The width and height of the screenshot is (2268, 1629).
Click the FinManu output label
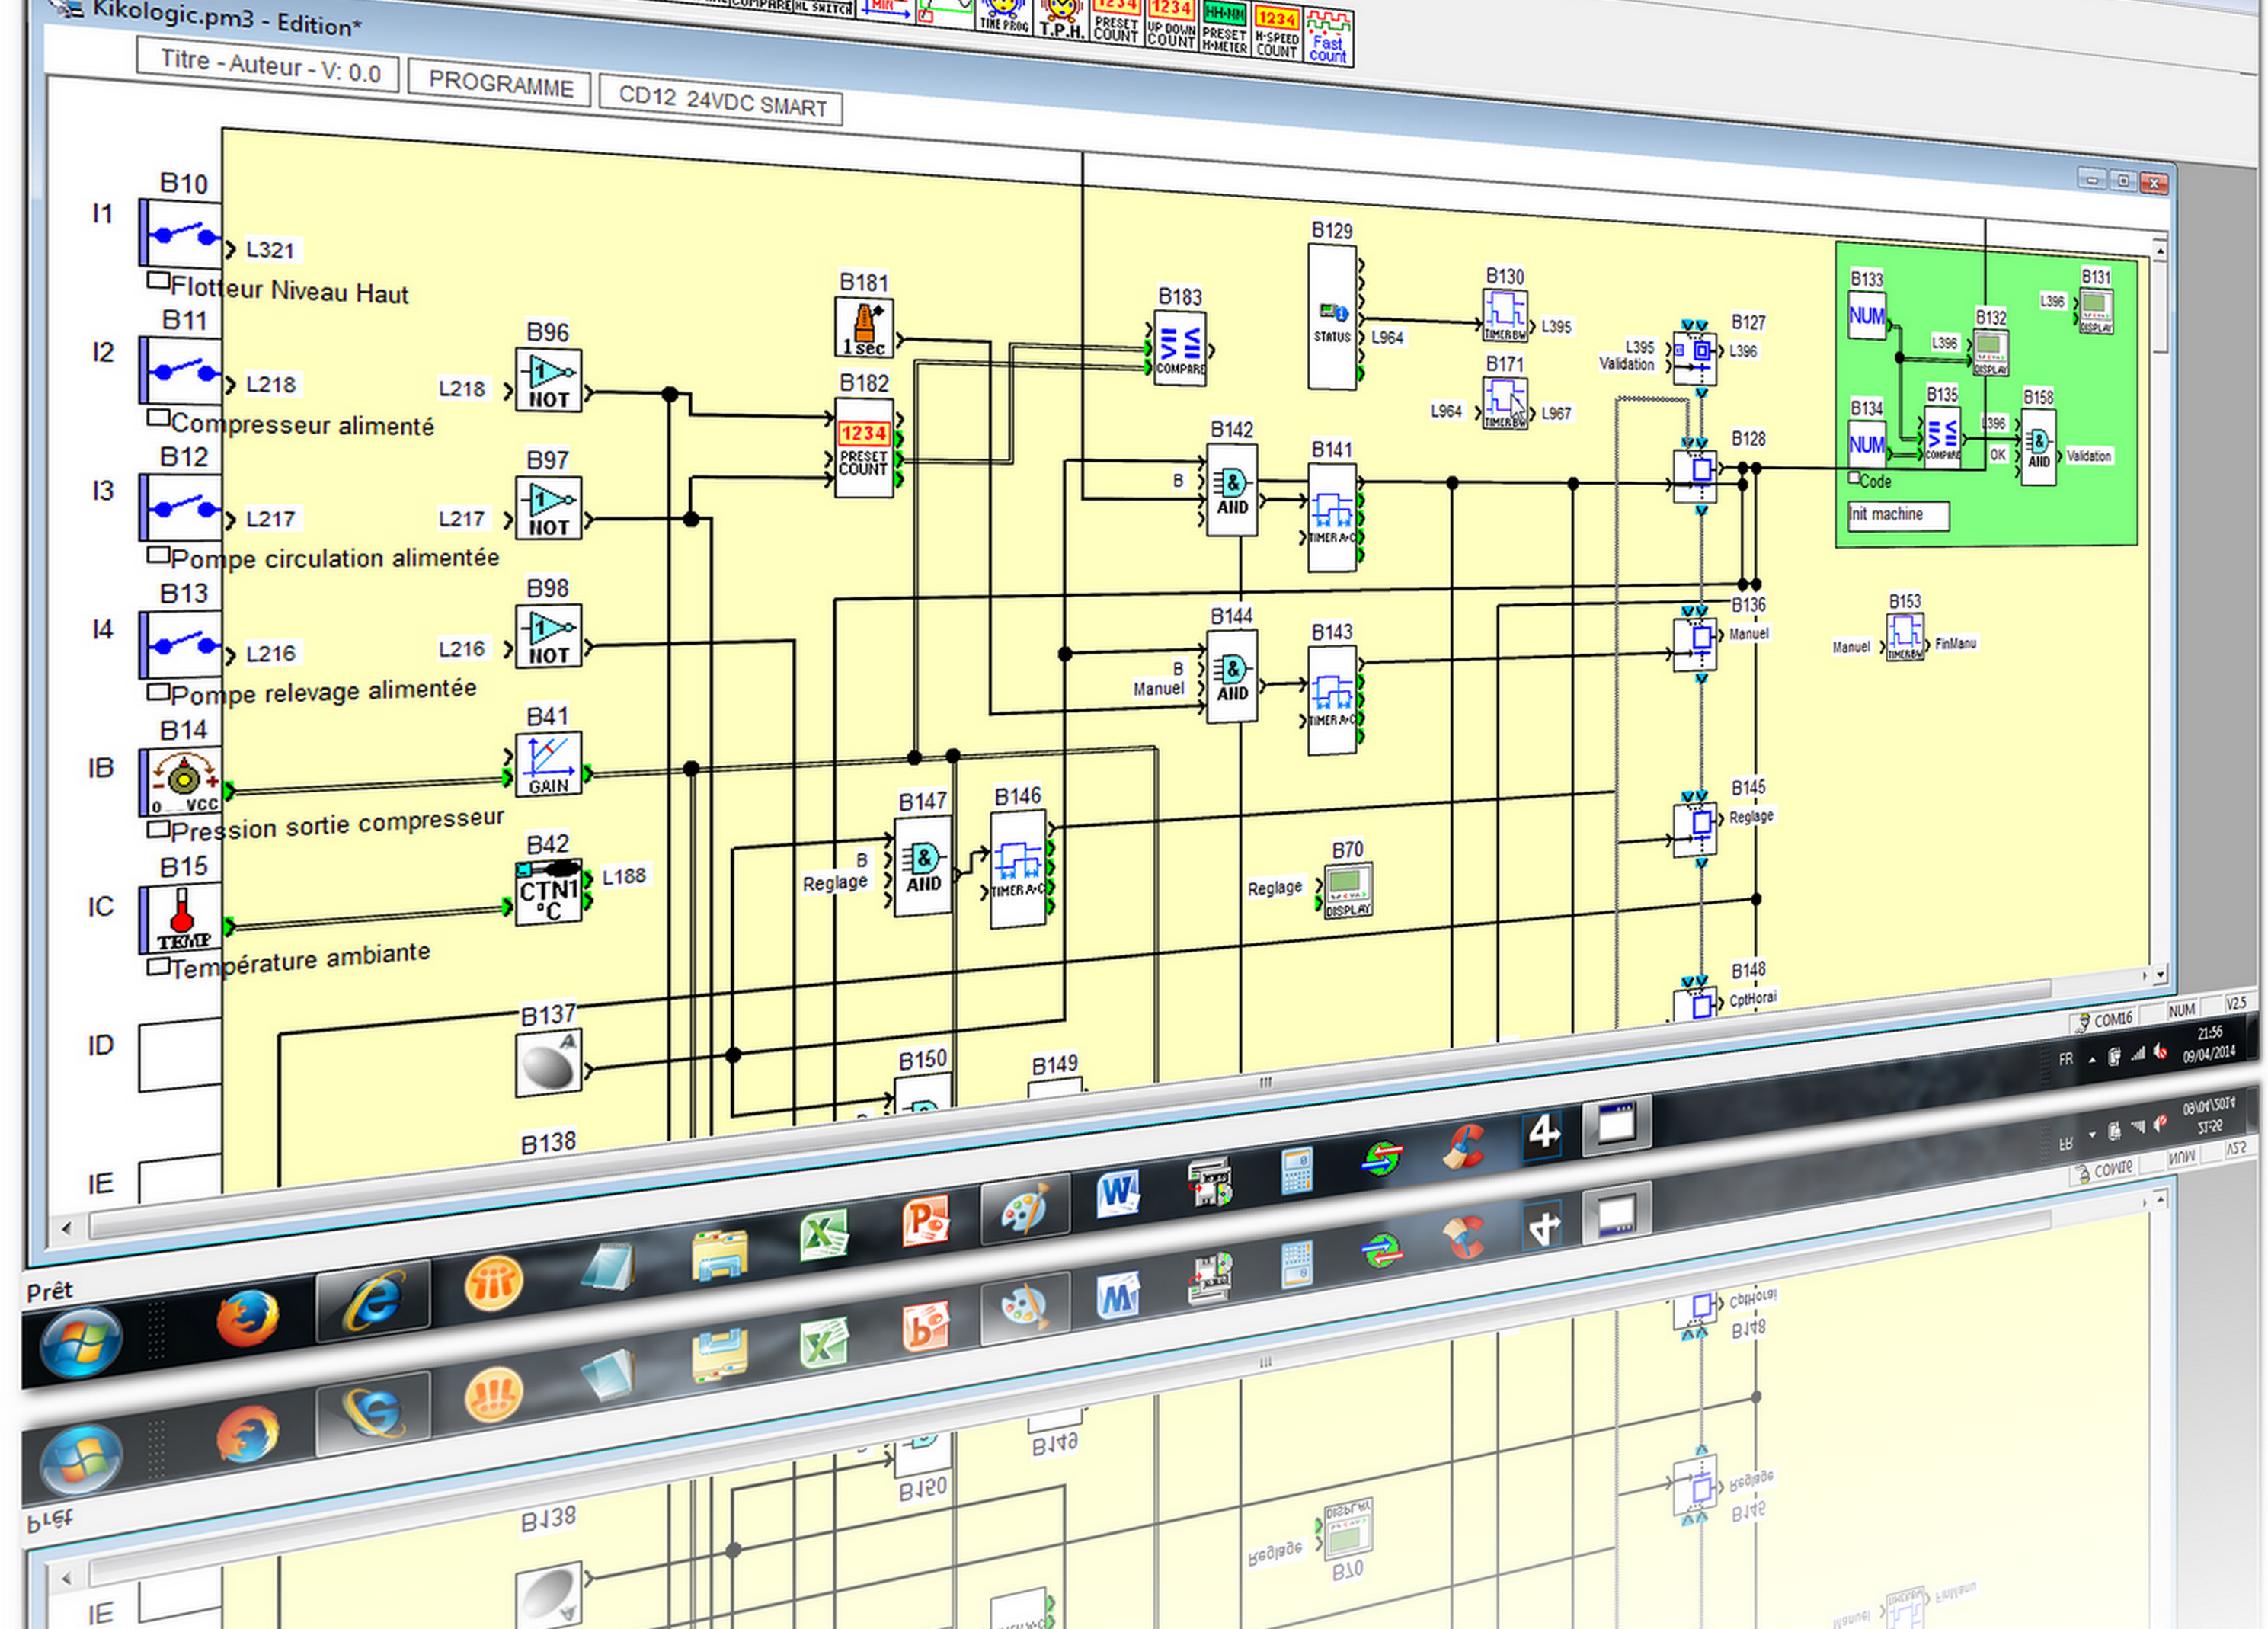[1955, 644]
